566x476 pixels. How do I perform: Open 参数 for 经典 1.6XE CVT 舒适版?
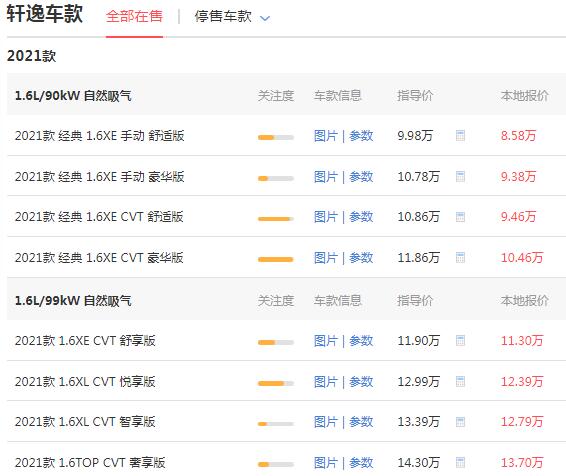click(x=361, y=217)
